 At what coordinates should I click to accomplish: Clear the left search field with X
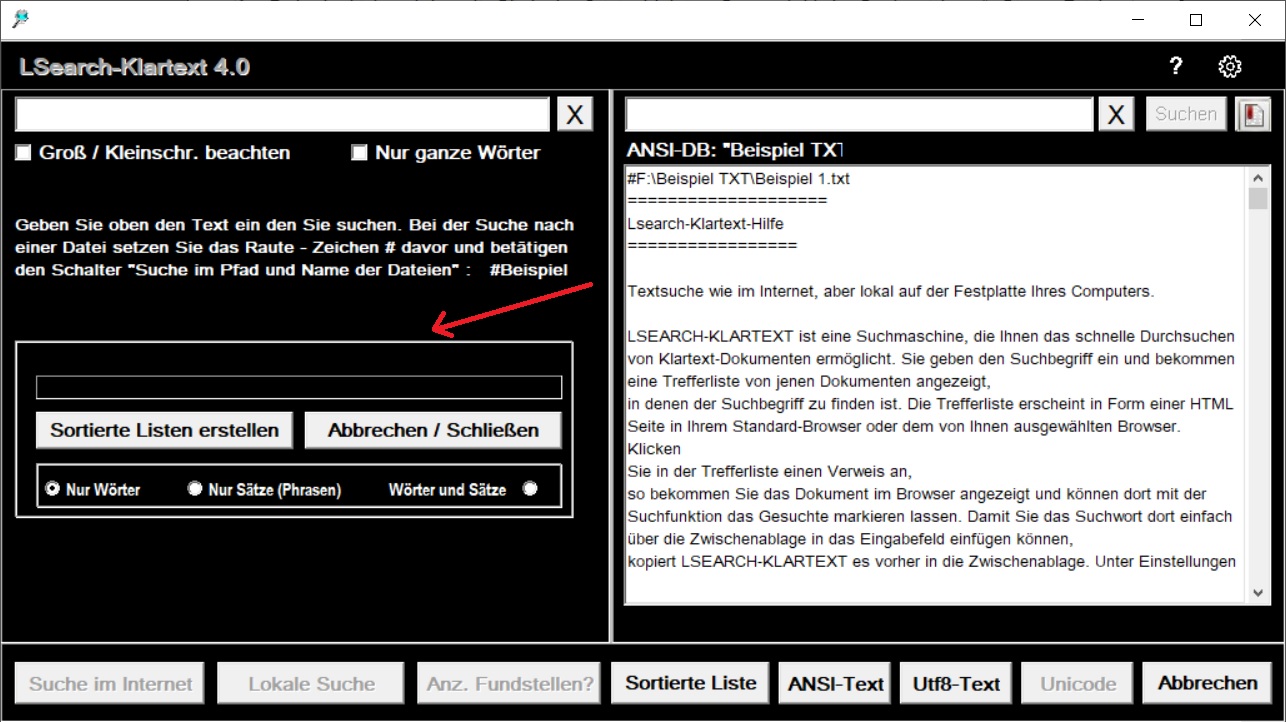coord(574,114)
